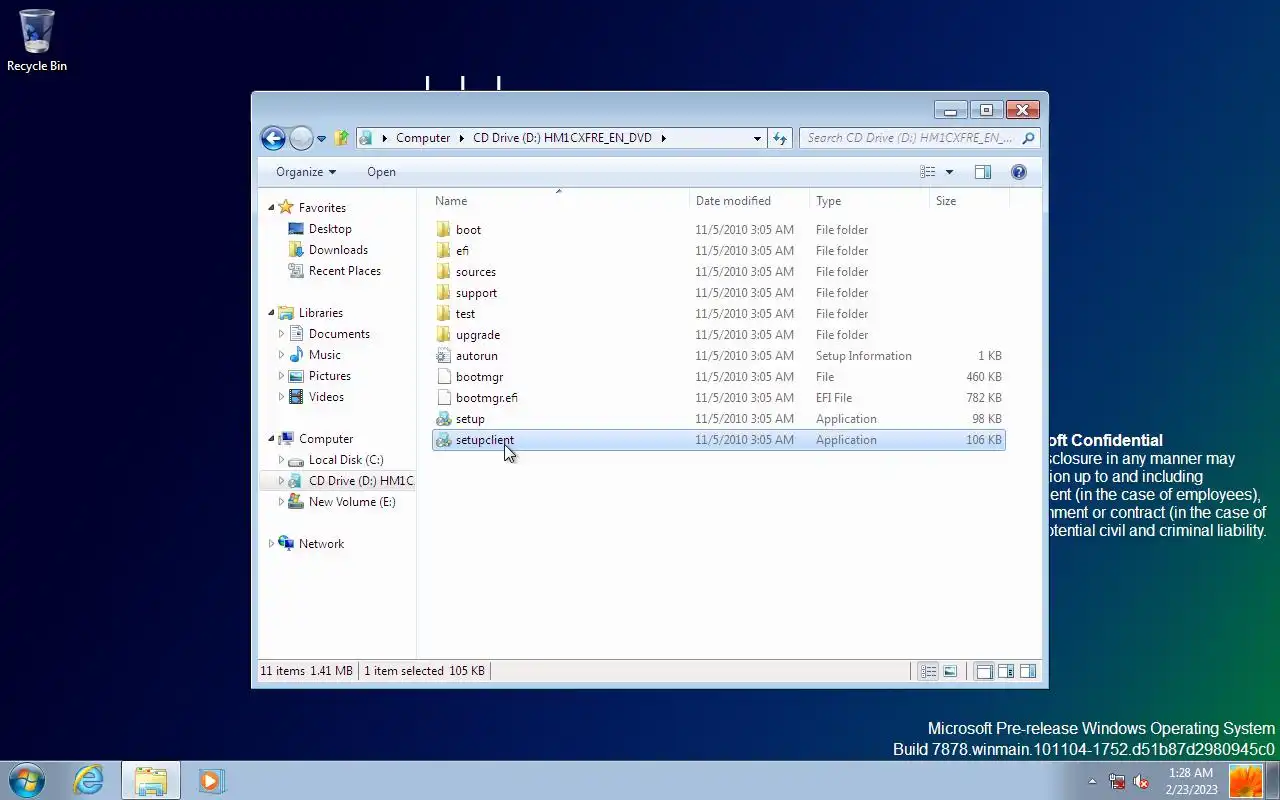Select the upgrade folder row
1280x800 pixels.
(718, 335)
